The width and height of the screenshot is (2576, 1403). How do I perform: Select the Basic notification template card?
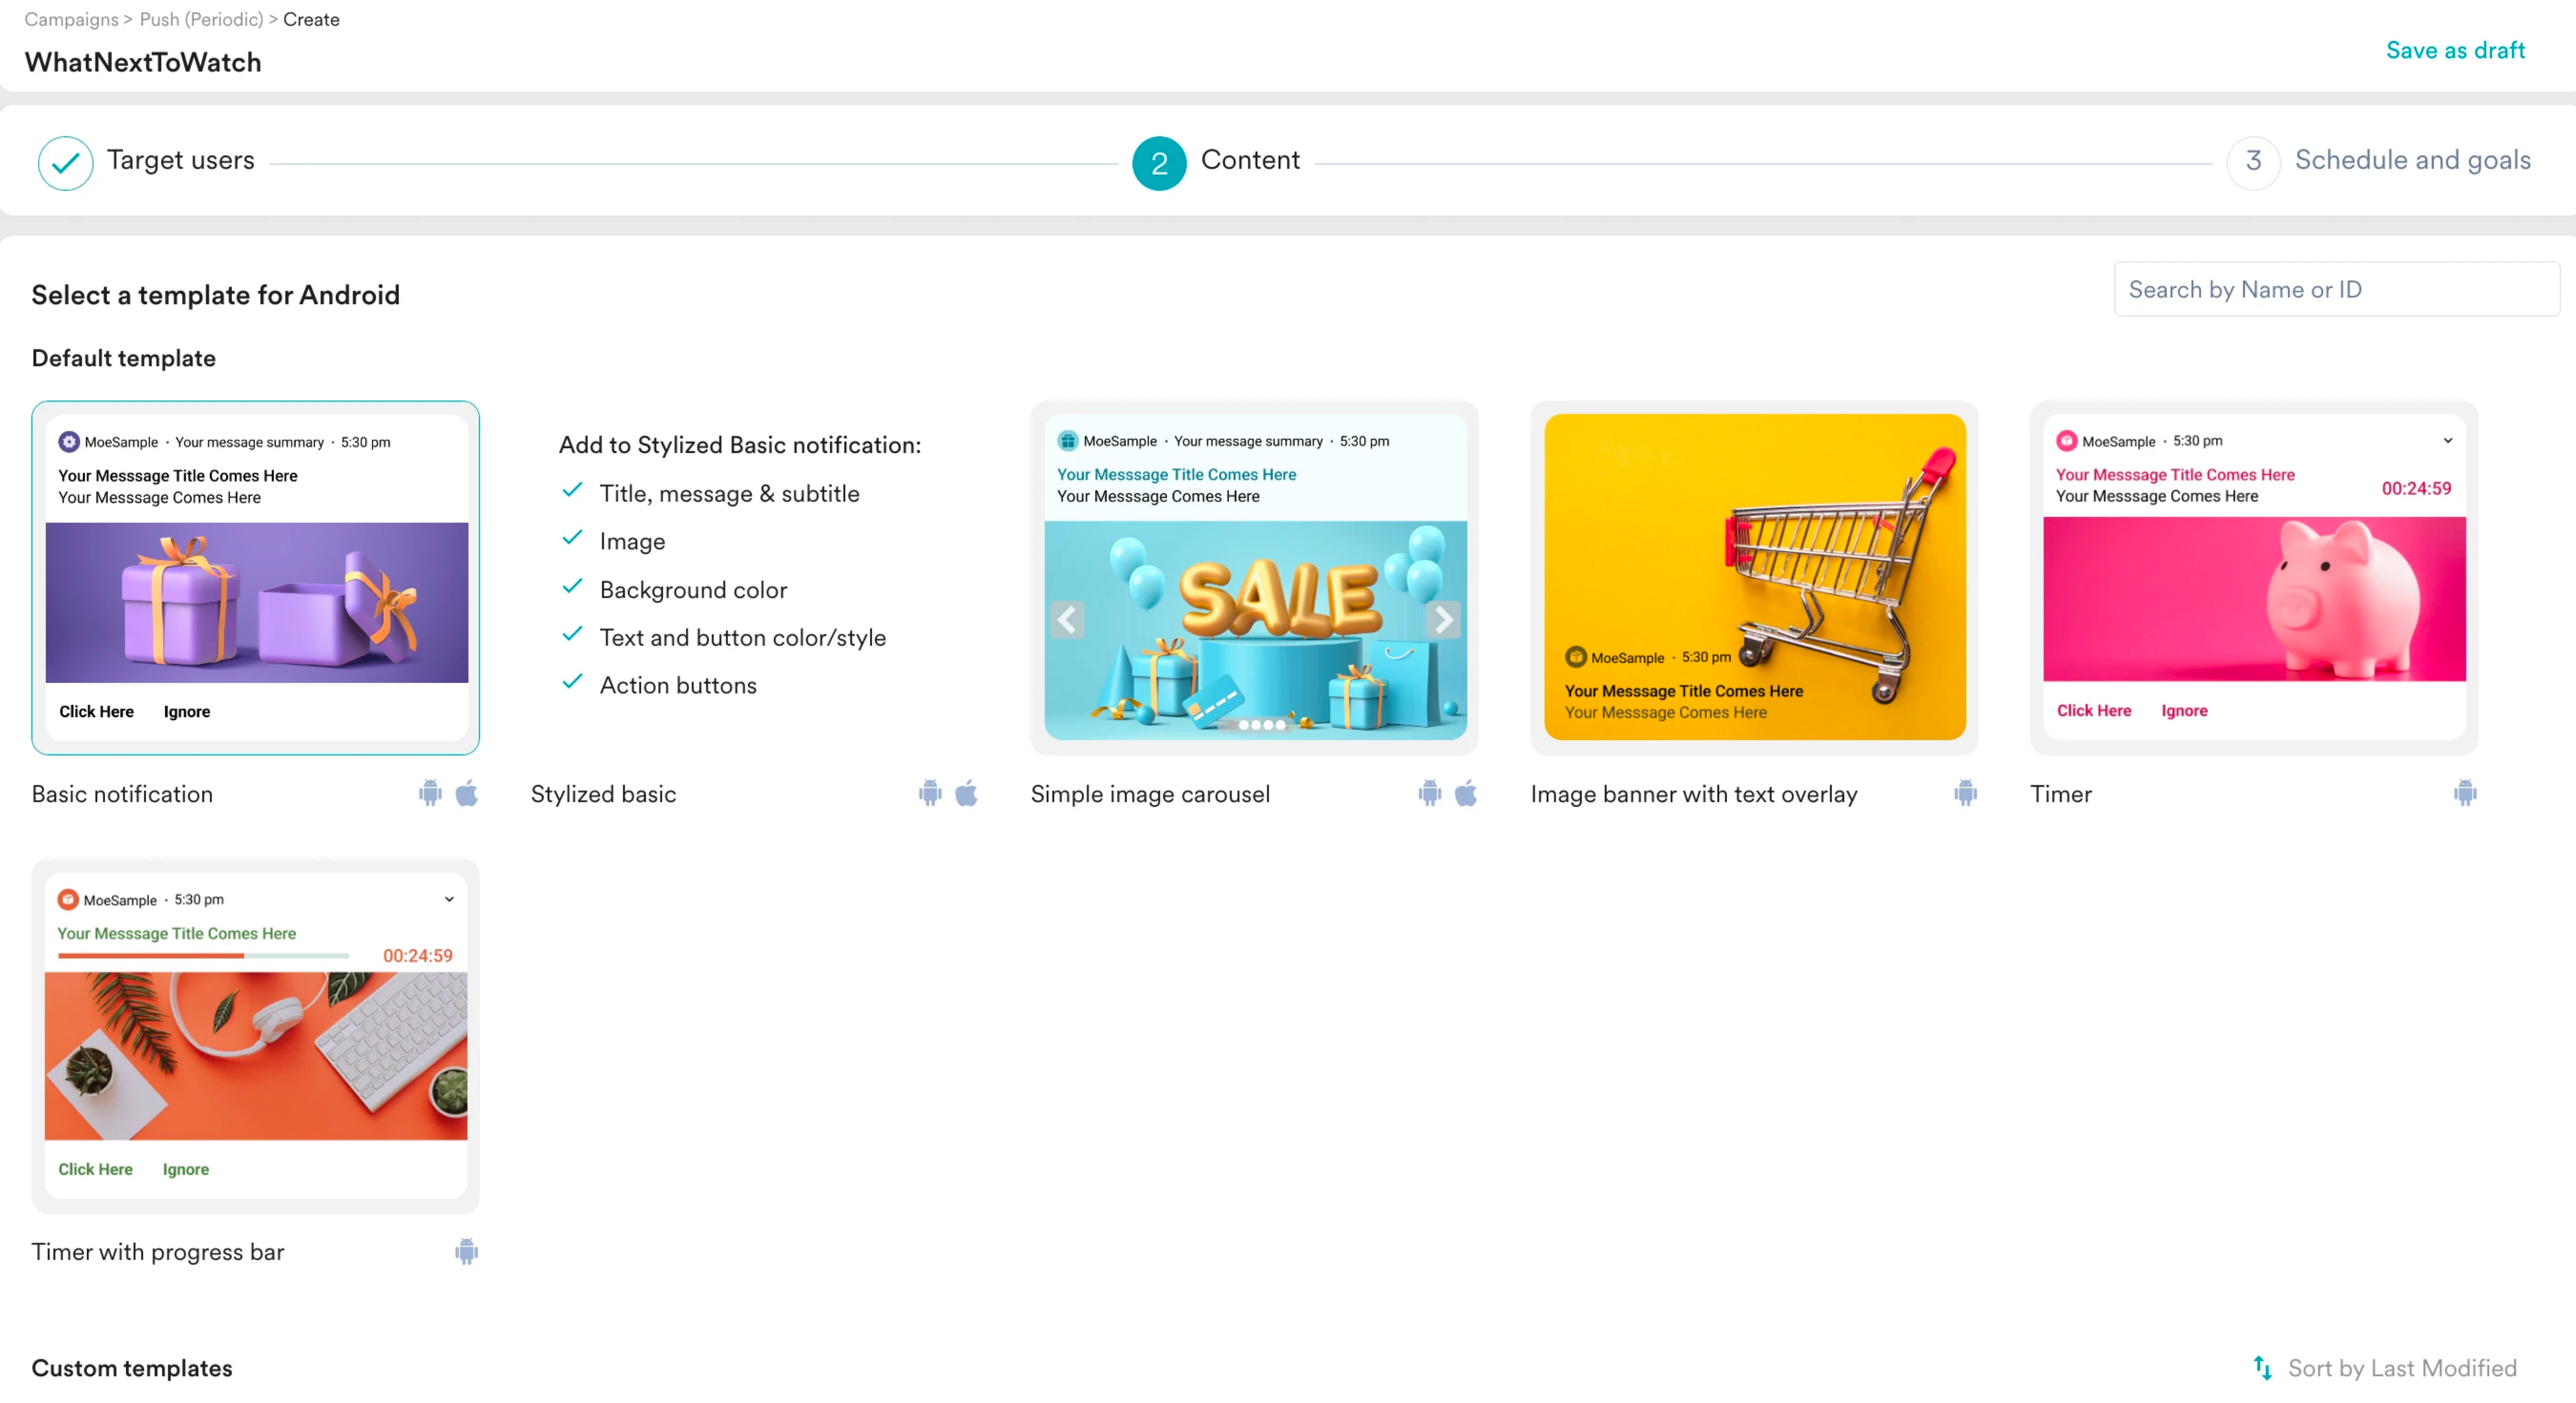pos(255,578)
